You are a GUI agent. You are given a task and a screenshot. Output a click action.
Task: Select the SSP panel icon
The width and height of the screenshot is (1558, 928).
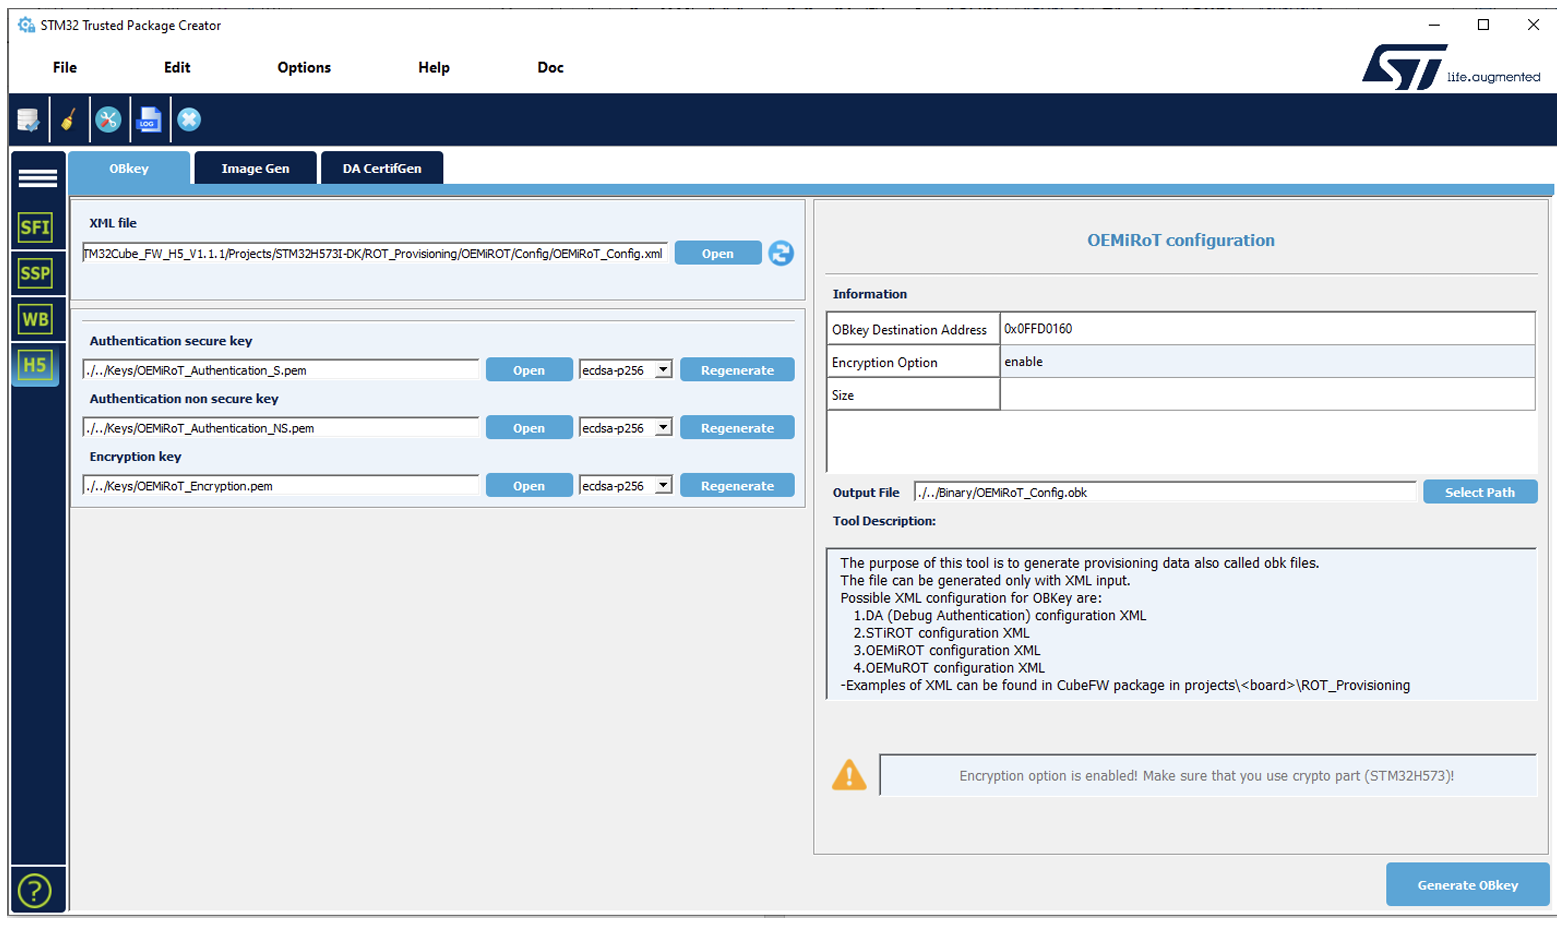click(36, 273)
